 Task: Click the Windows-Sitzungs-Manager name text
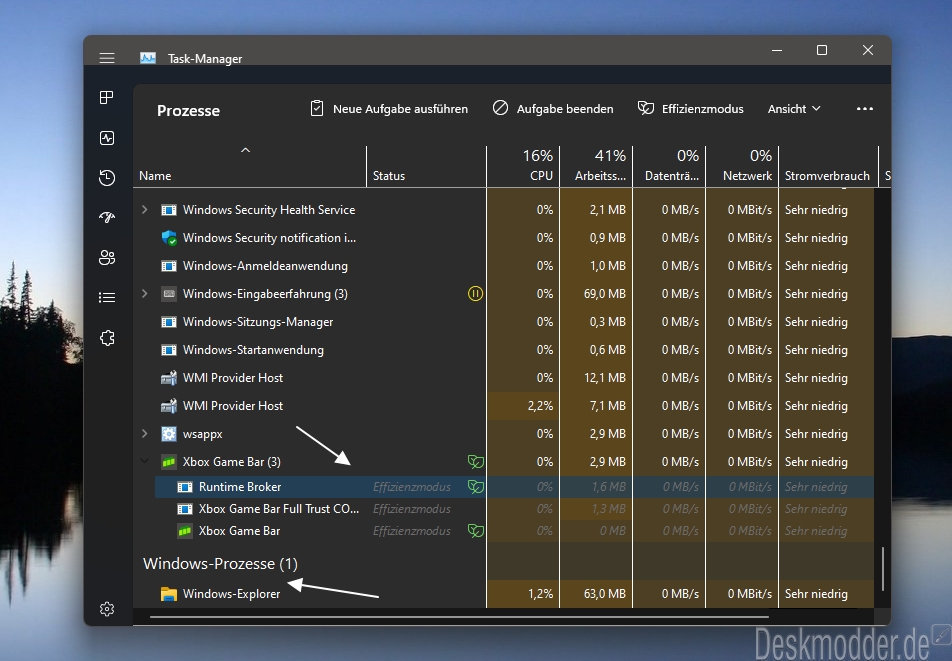point(258,322)
